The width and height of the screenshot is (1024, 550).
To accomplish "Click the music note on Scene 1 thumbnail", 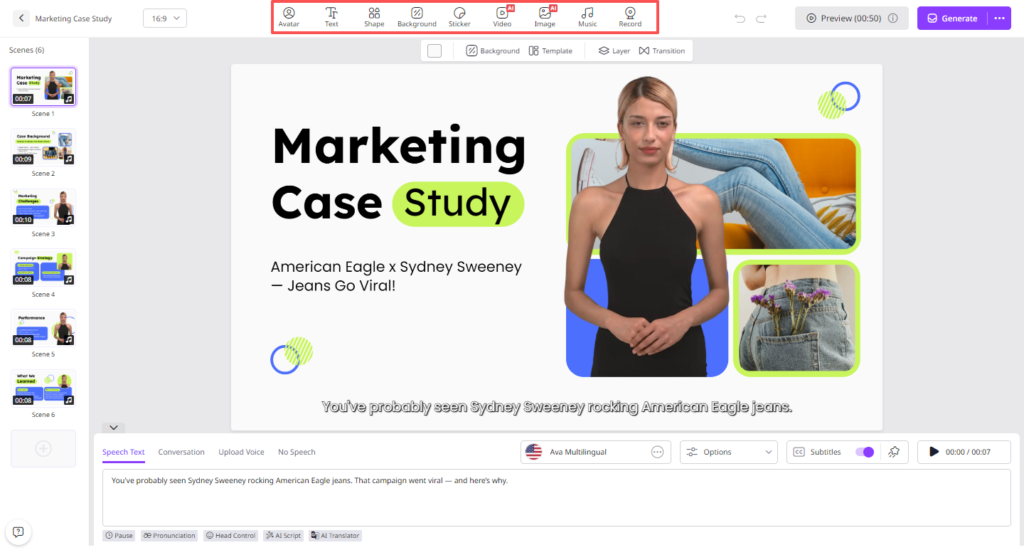I will (x=69, y=99).
